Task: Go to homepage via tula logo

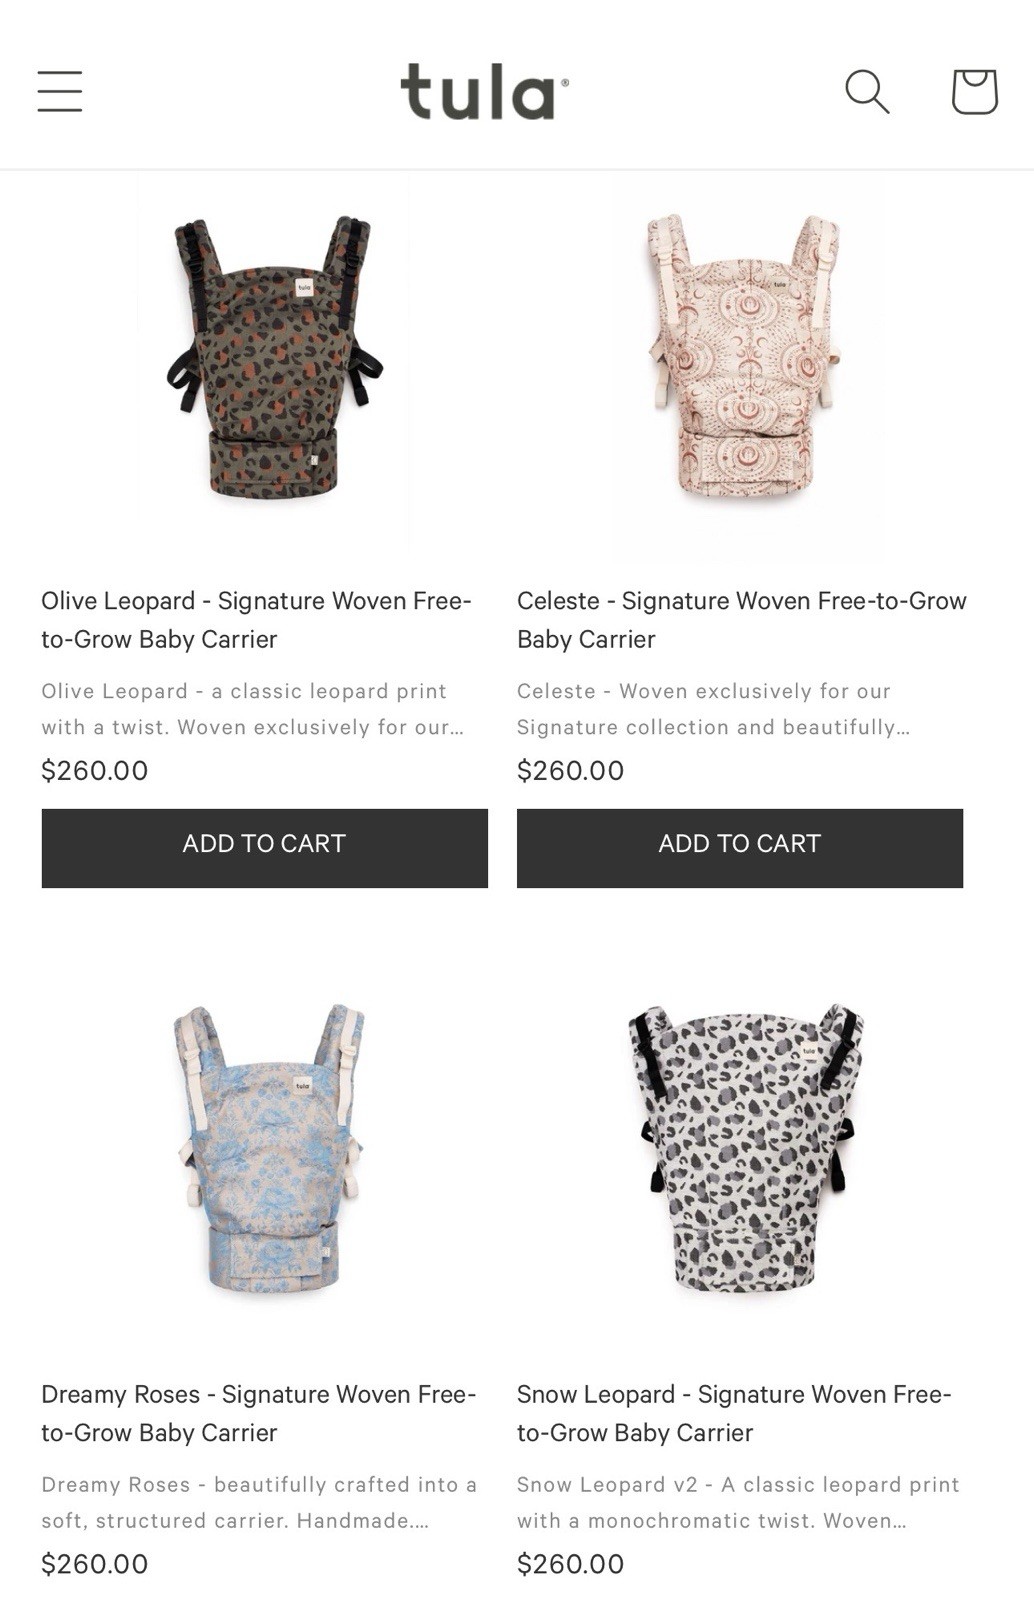Action: tap(485, 92)
